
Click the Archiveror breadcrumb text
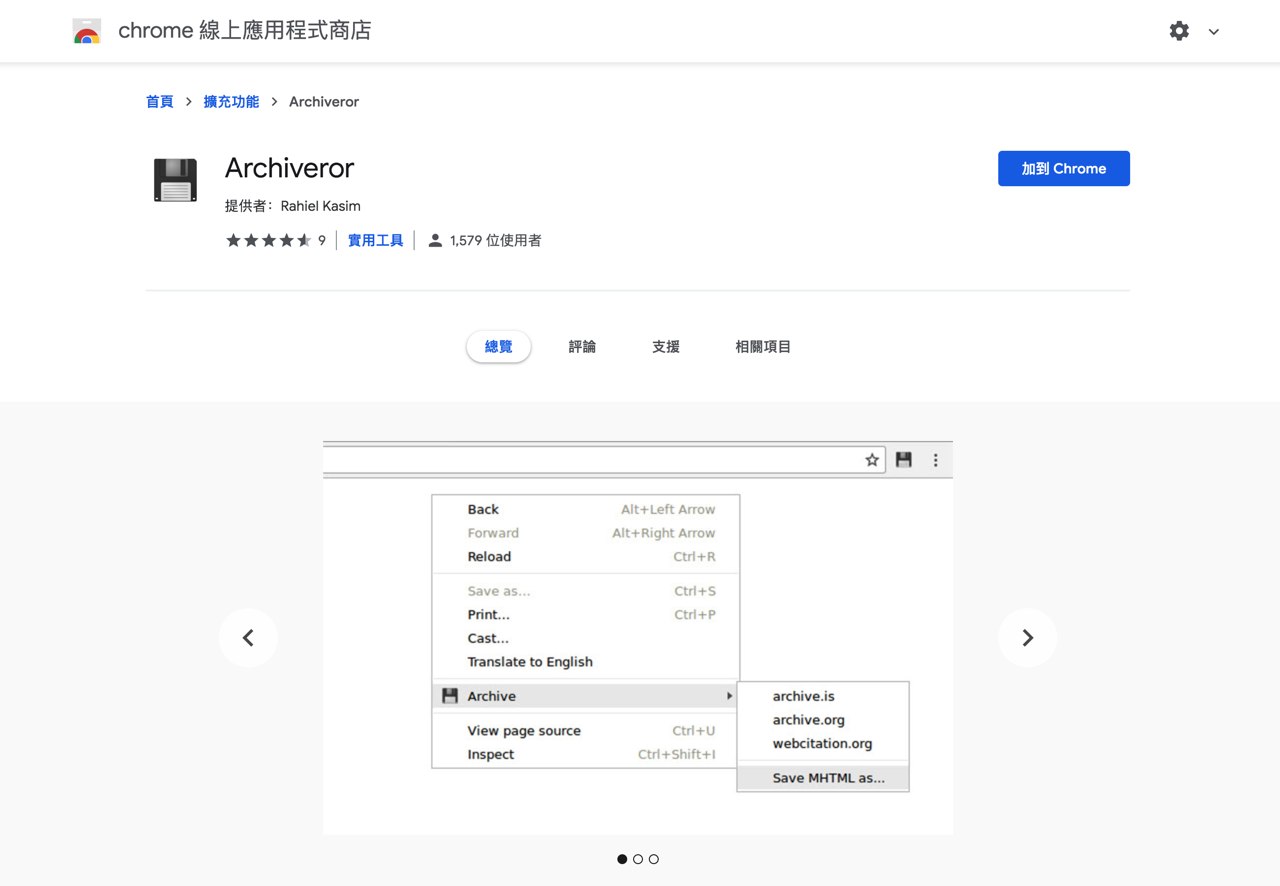tap(324, 102)
